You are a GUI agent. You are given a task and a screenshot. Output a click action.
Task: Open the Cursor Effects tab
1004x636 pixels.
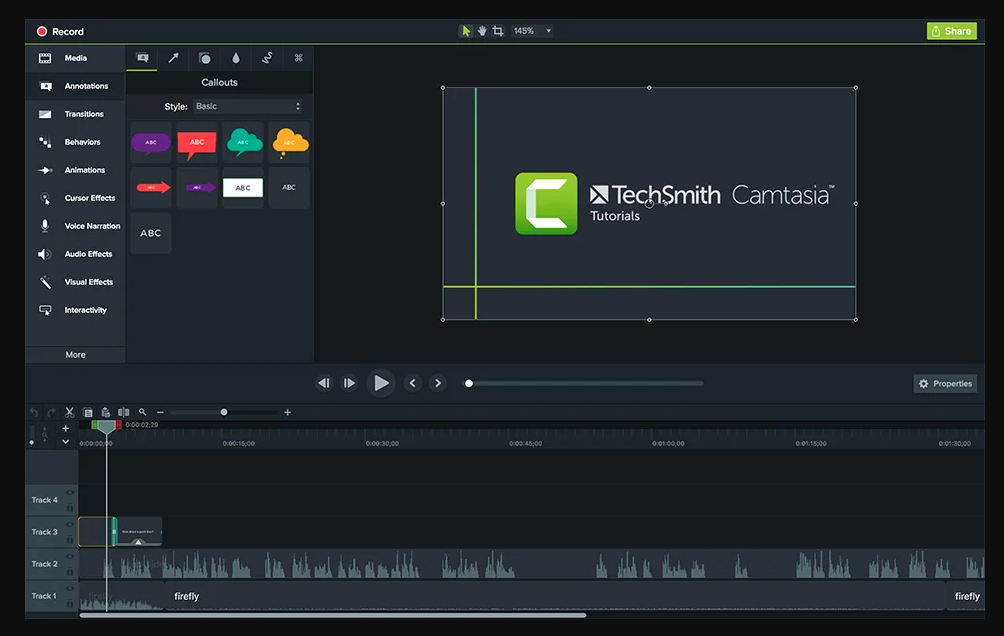pyautogui.click(x=75, y=198)
